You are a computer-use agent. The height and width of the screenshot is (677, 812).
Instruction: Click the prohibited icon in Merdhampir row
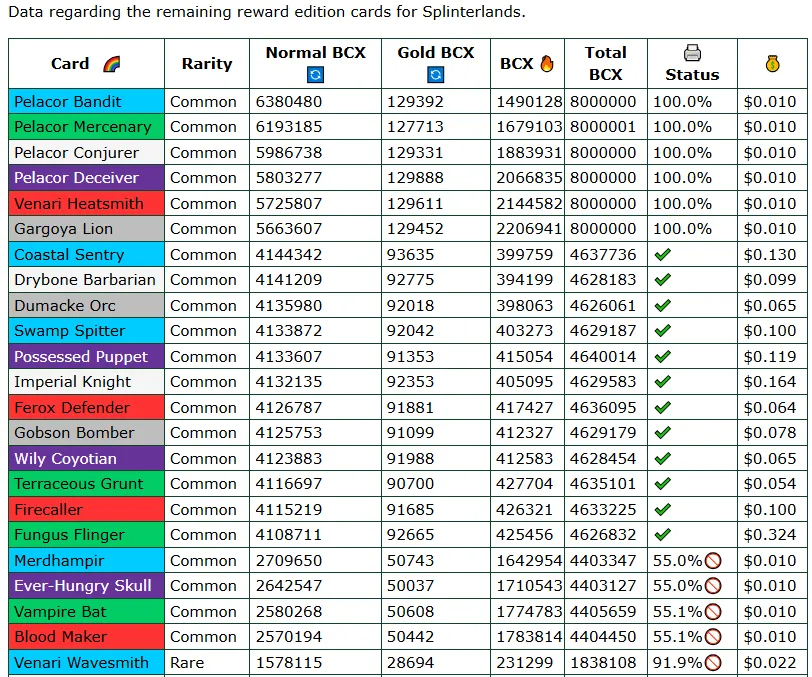(713, 560)
